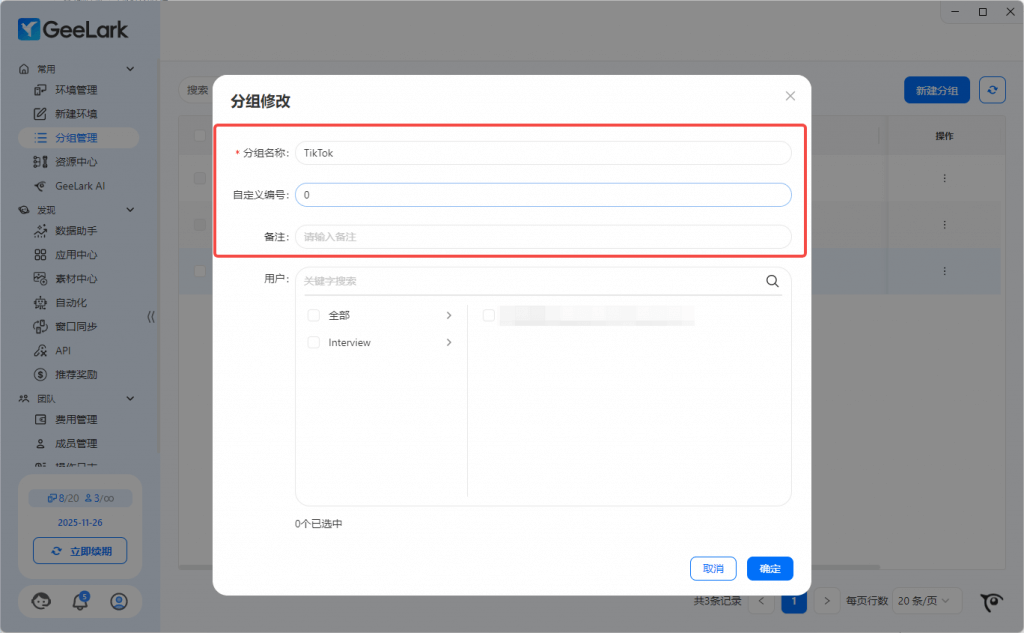The image size is (1024, 633).
Task: Click the search magnifier icon in user field
Action: pyautogui.click(x=772, y=281)
